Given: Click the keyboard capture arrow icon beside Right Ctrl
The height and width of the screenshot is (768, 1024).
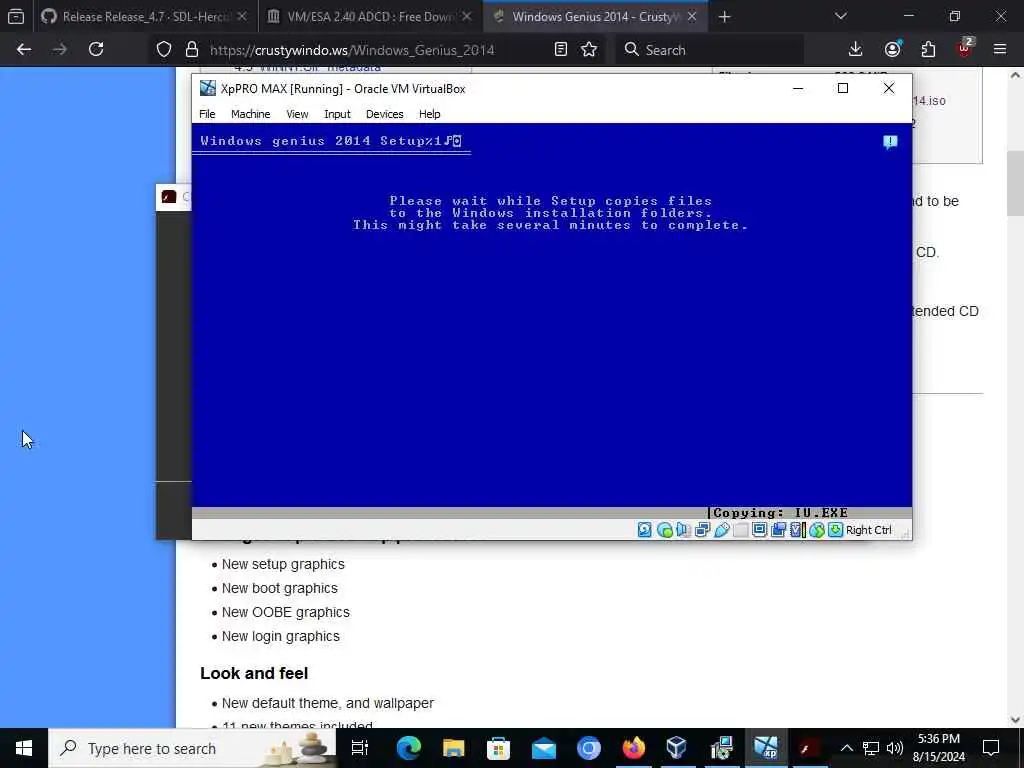Looking at the screenshot, I should [x=835, y=530].
